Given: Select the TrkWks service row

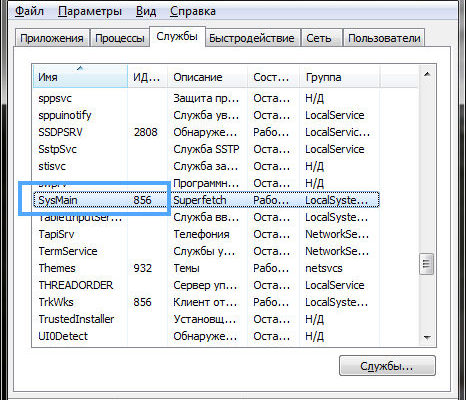Looking at the screenshot, I should coord(206,302).
